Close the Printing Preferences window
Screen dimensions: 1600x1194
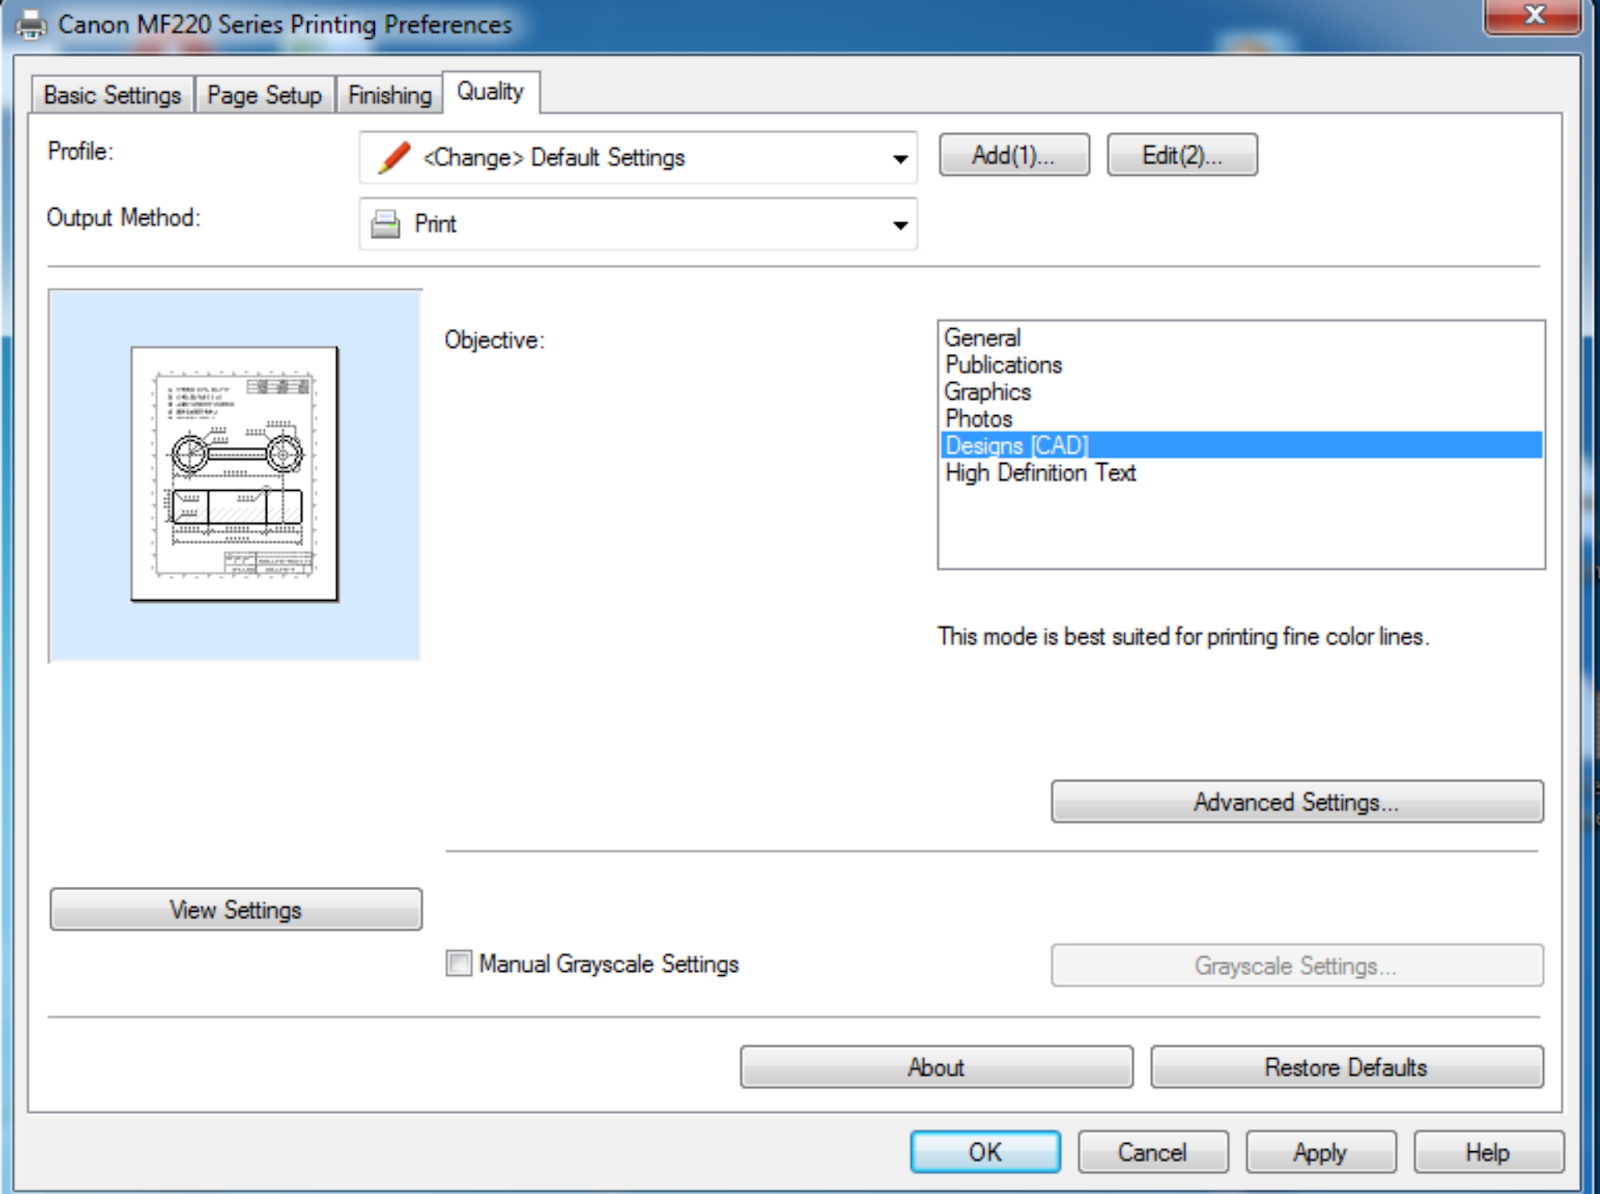pos(1534,16)
